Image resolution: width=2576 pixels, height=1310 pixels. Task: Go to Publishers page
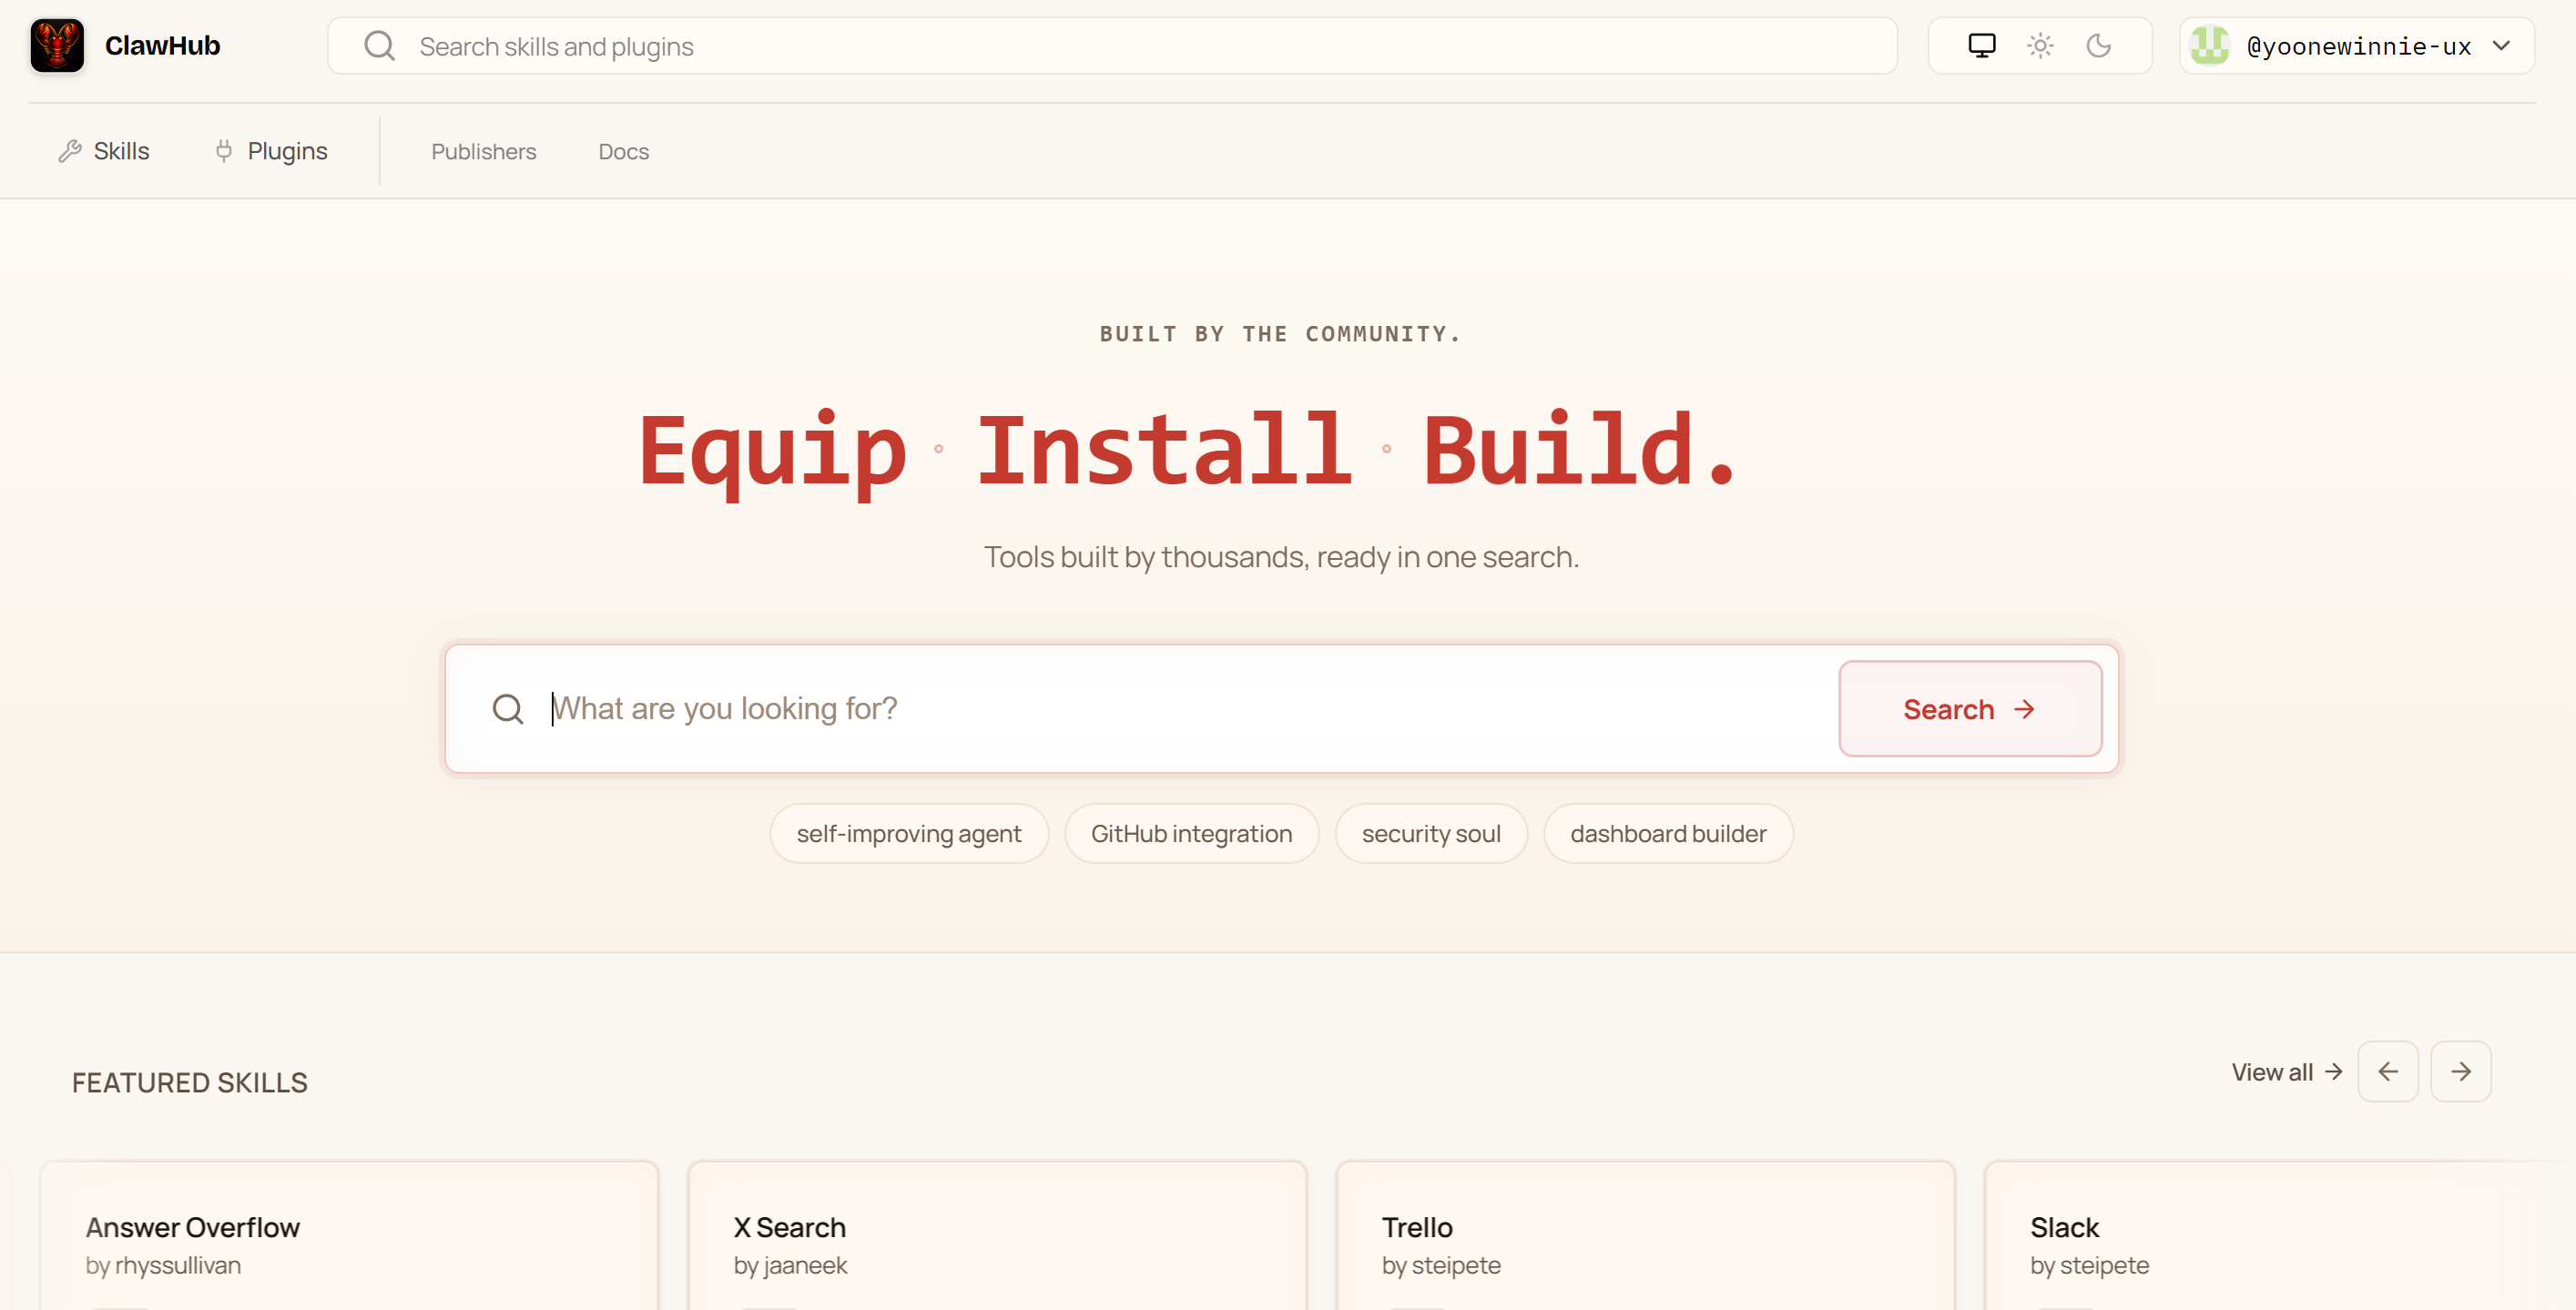click(484, 152)
